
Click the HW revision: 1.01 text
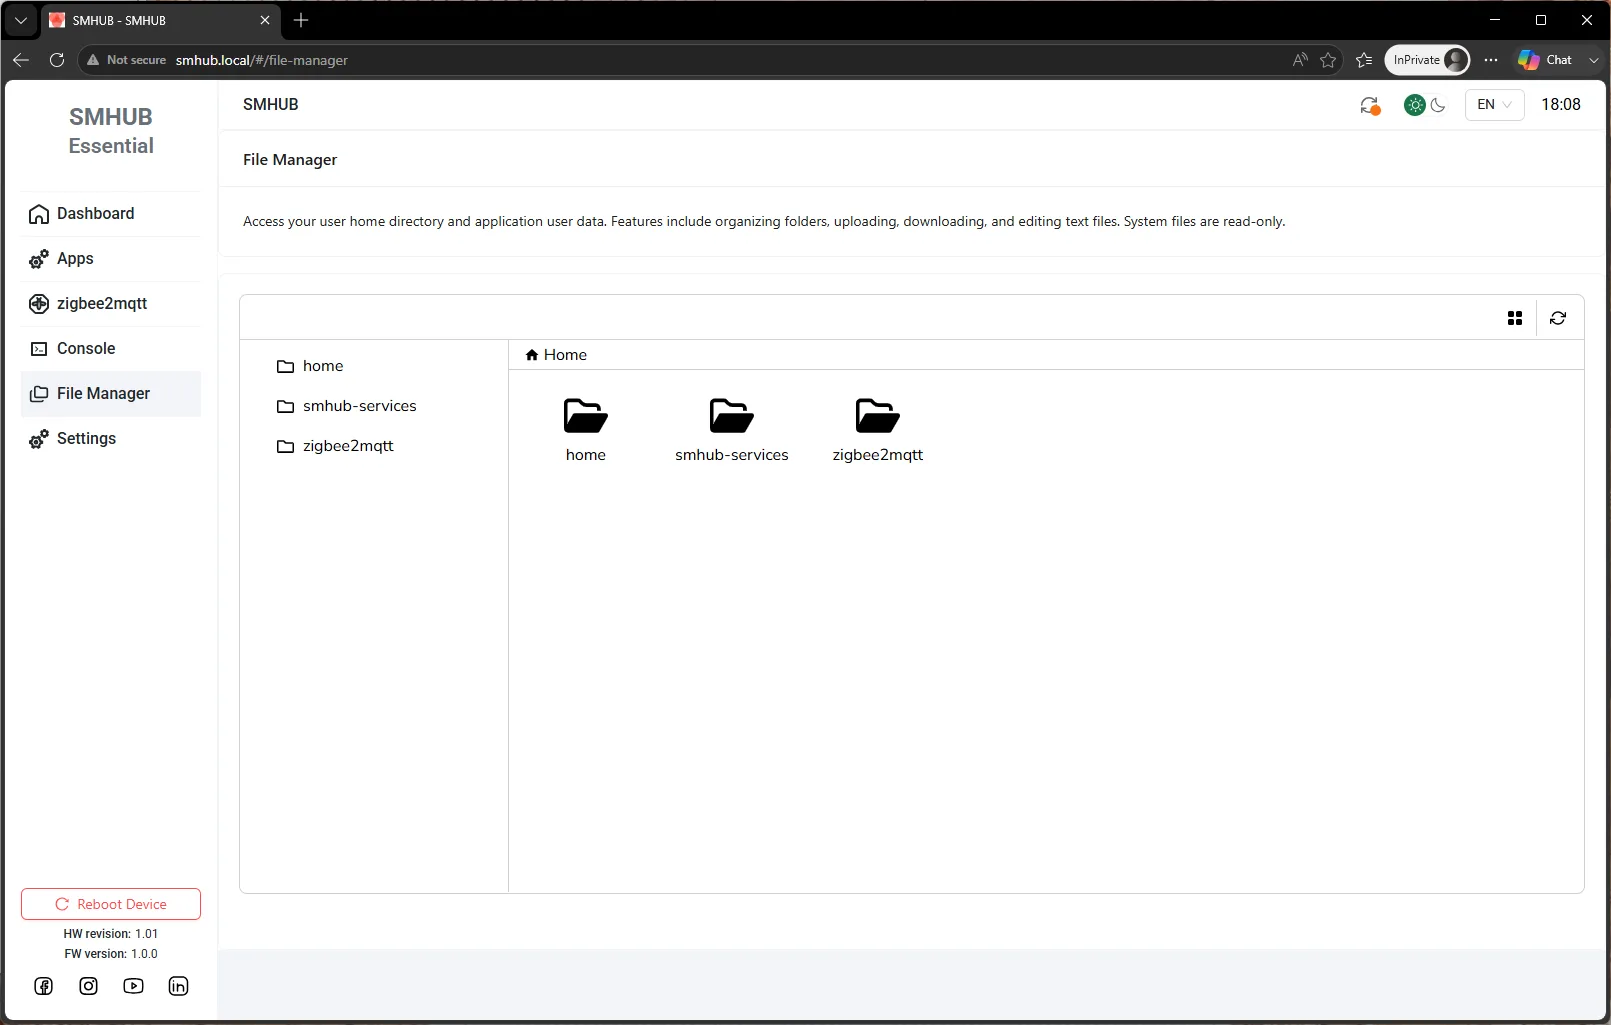[x=111, y=934]
